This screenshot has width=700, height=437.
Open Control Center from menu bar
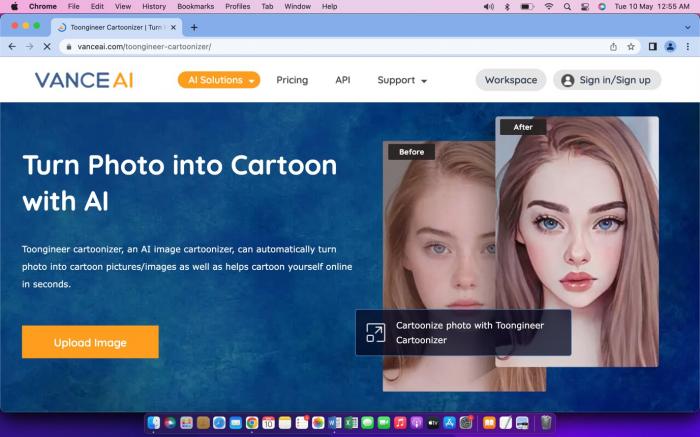584,6
